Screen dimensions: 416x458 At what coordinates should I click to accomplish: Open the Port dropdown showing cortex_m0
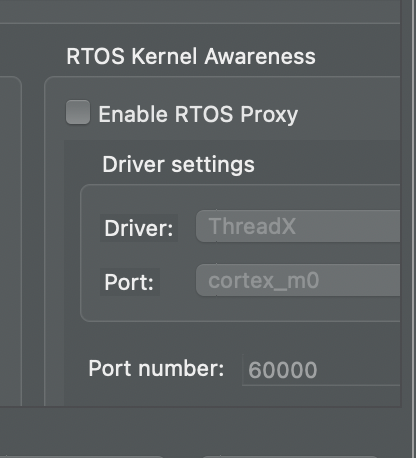click(x=298, y=280)
